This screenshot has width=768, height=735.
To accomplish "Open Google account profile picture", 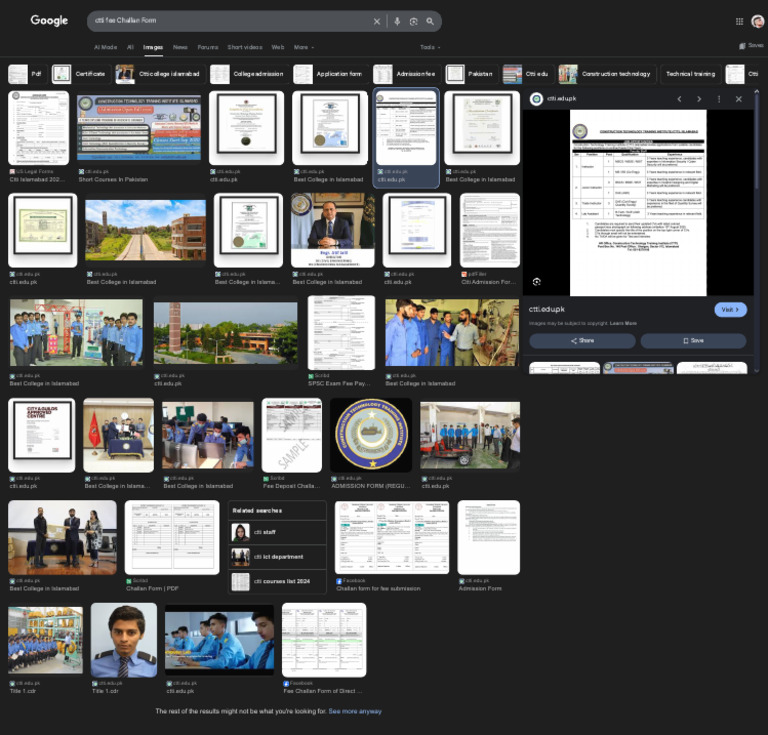I will [x=758, y=21].
